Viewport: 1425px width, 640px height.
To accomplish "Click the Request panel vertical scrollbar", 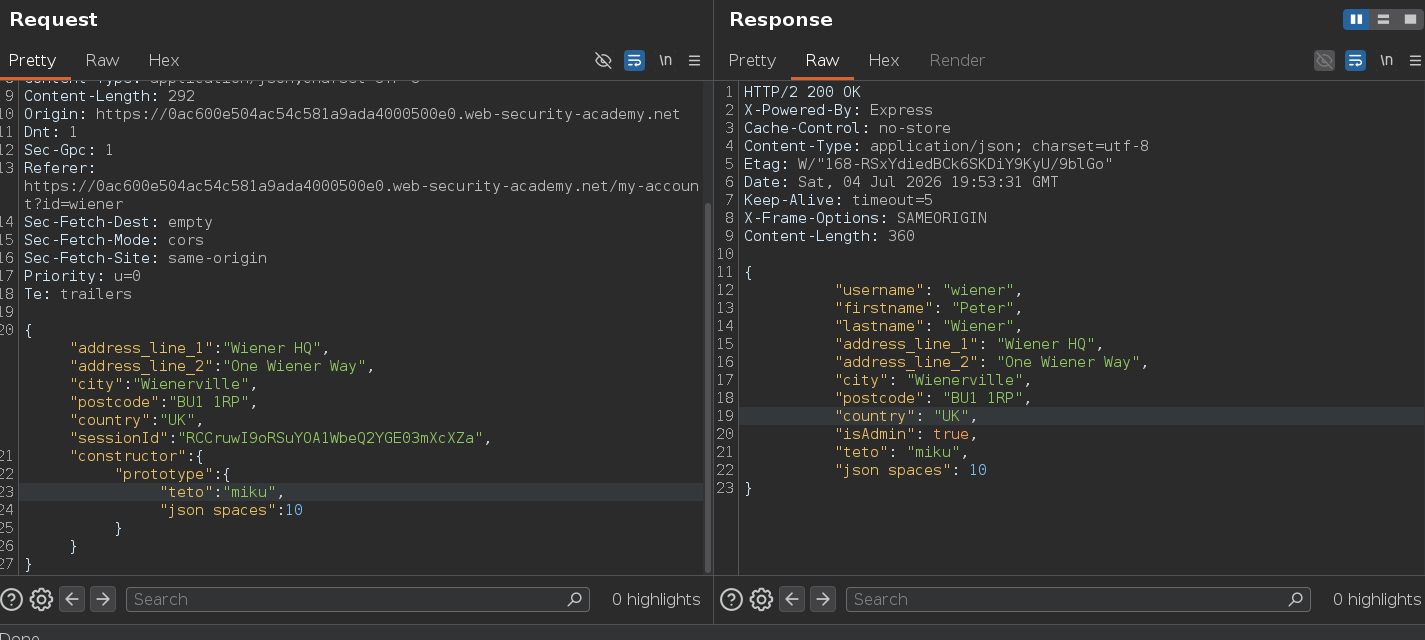I will point(708,390).
